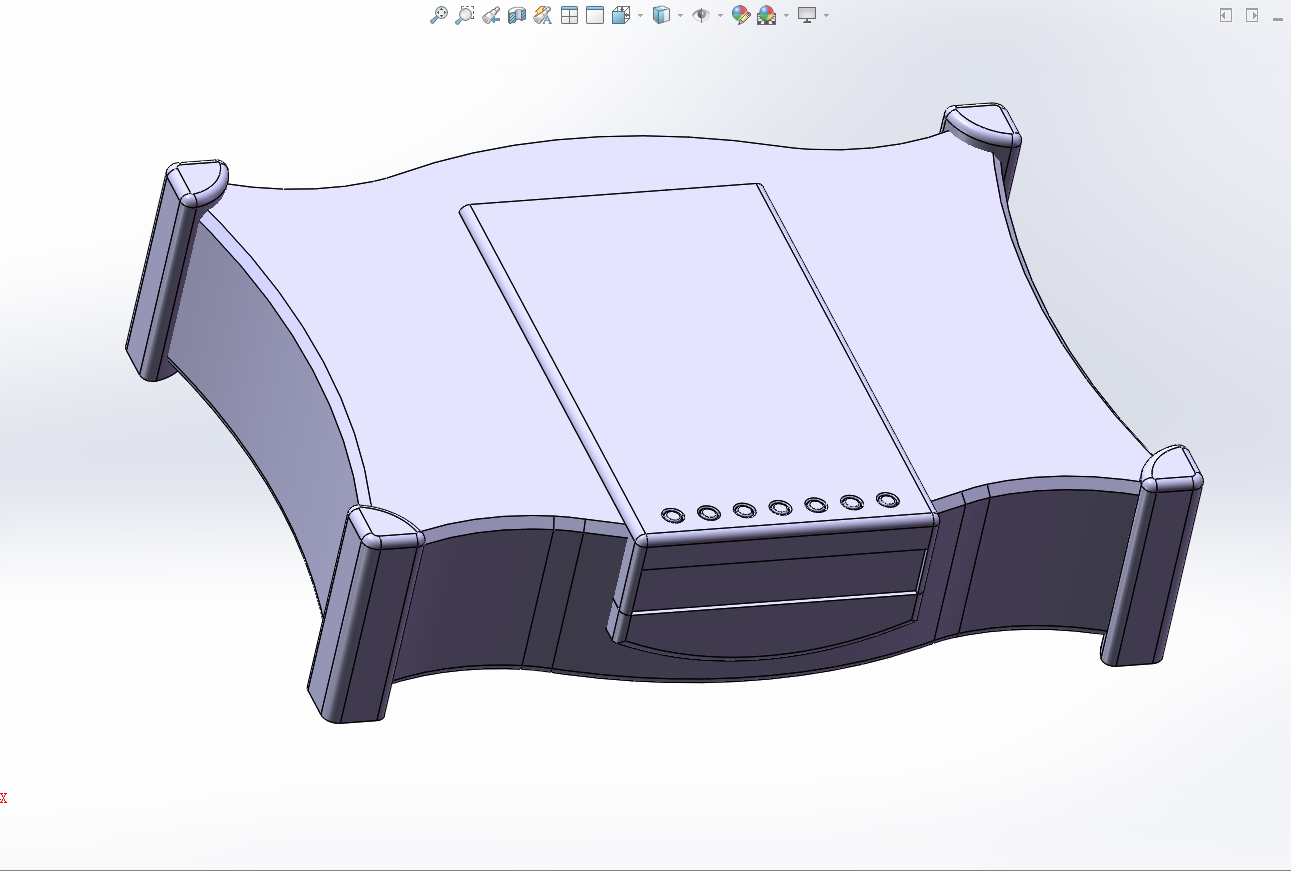Toggle the Hide/Show Items eye icon

701,15
